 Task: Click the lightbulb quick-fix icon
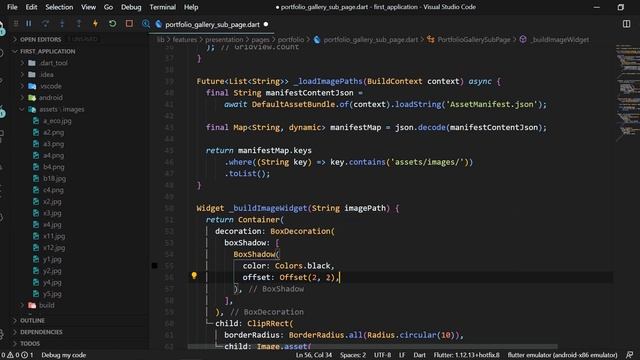[x=194, y=276]
